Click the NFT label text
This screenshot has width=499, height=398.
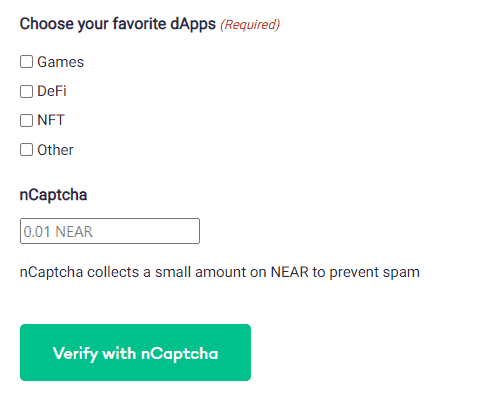point(51,120)
